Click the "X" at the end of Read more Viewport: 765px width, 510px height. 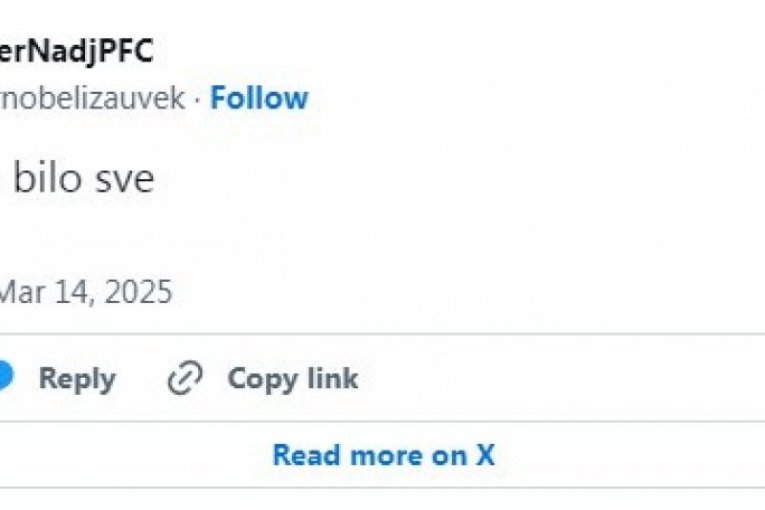[484, 456]
